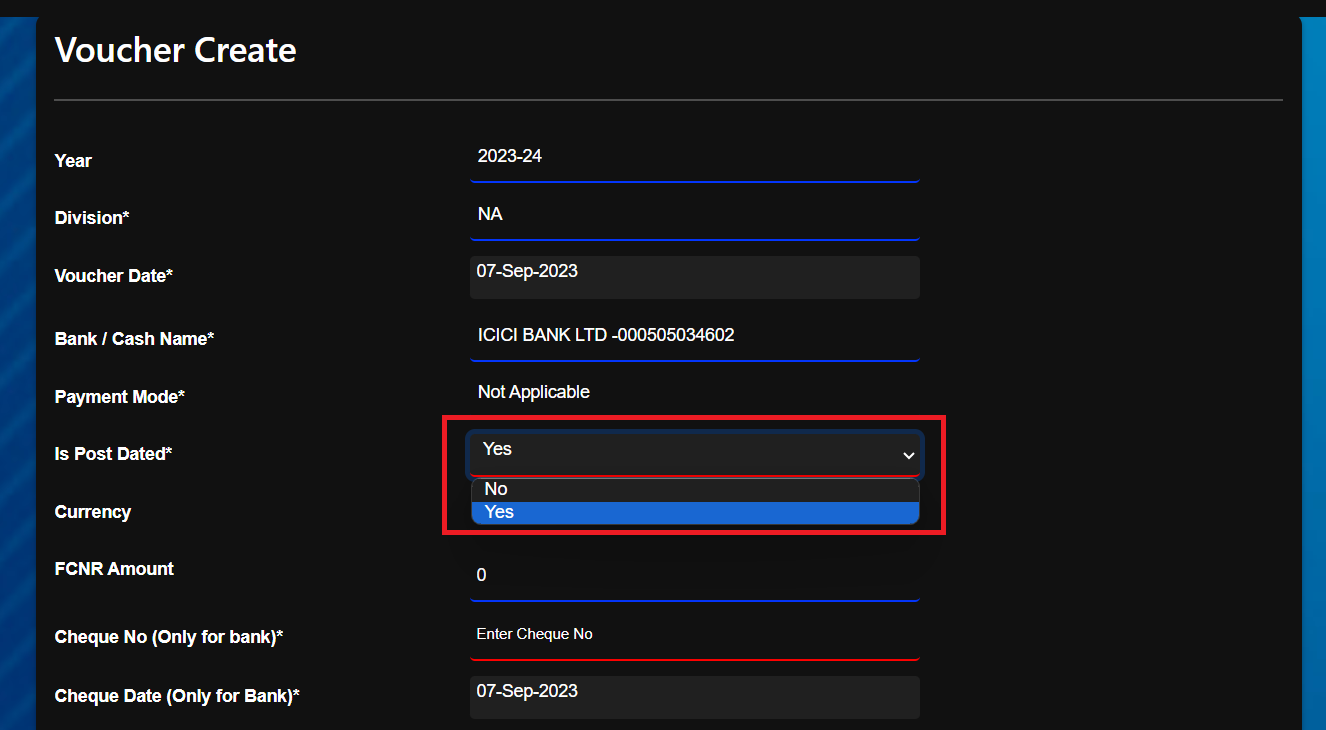This screenshot has width=1326, height=730.
Task: Click the Cheque No (Only for bank)* label
Action: click(x=169, y=637)
